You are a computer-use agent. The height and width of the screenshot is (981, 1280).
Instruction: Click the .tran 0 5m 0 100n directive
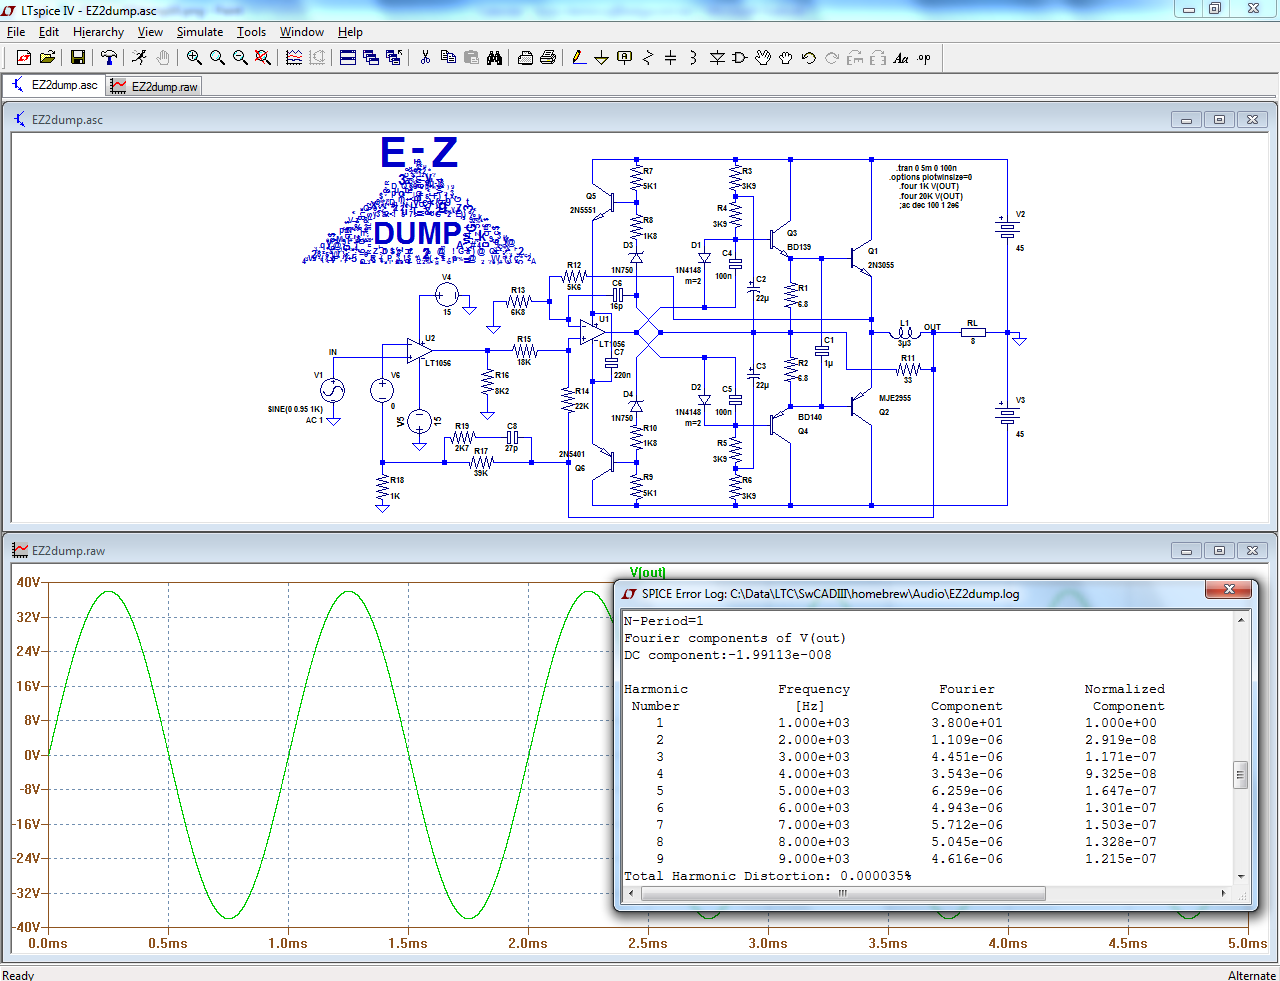pyautogui.click(x=926, y=168)
